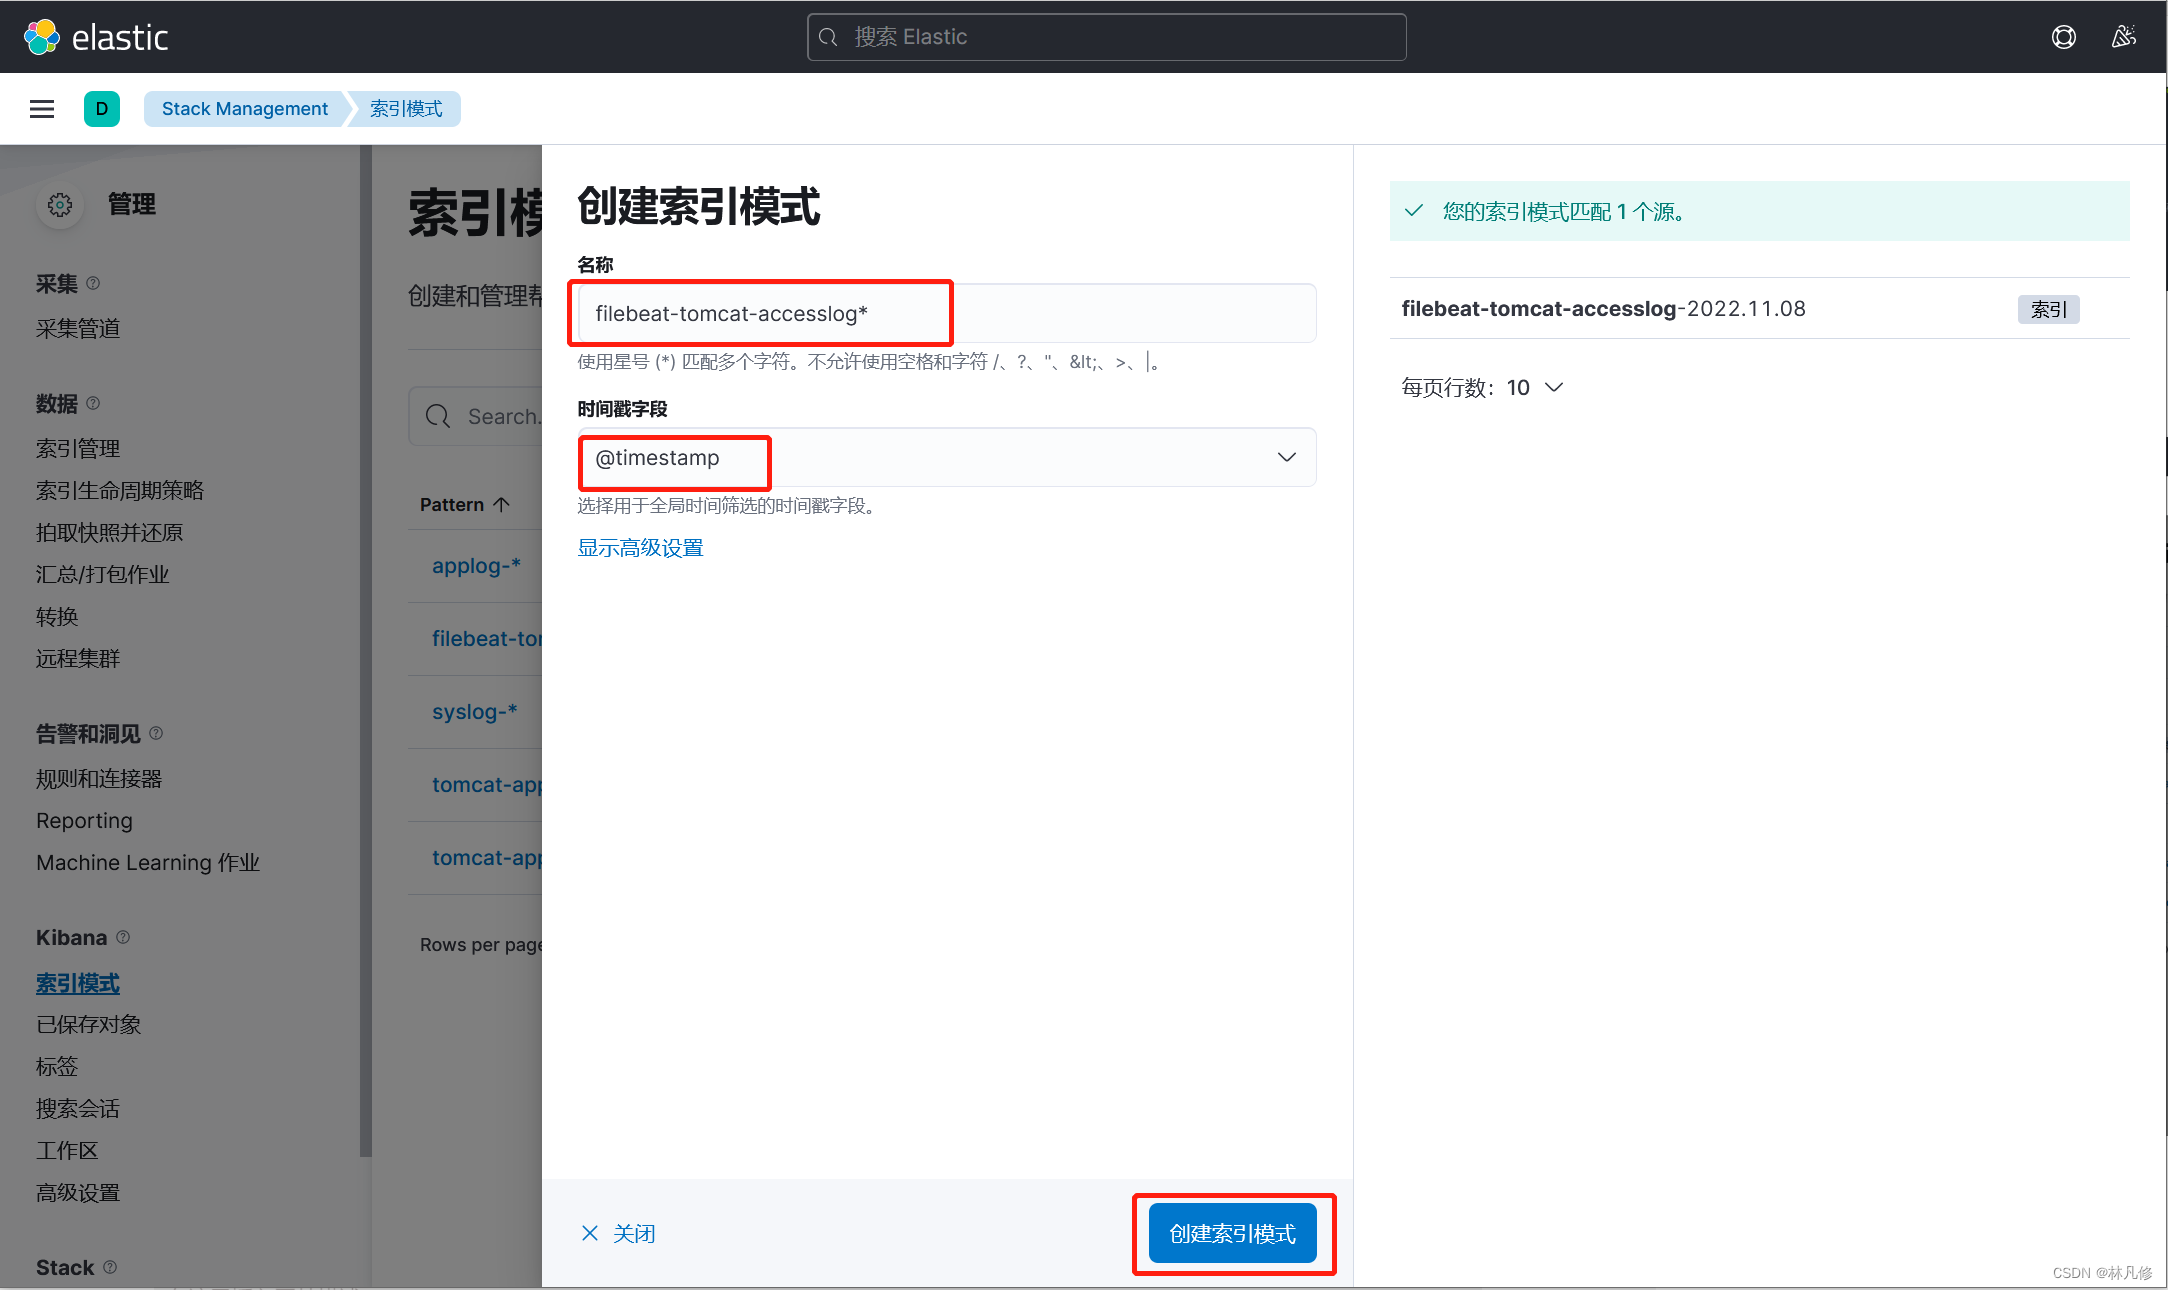This screenshot has width=2168, height=1290.
Task: Open 索引管理 in sidebar
Action: pyautogui.click(x=78, y=448)
